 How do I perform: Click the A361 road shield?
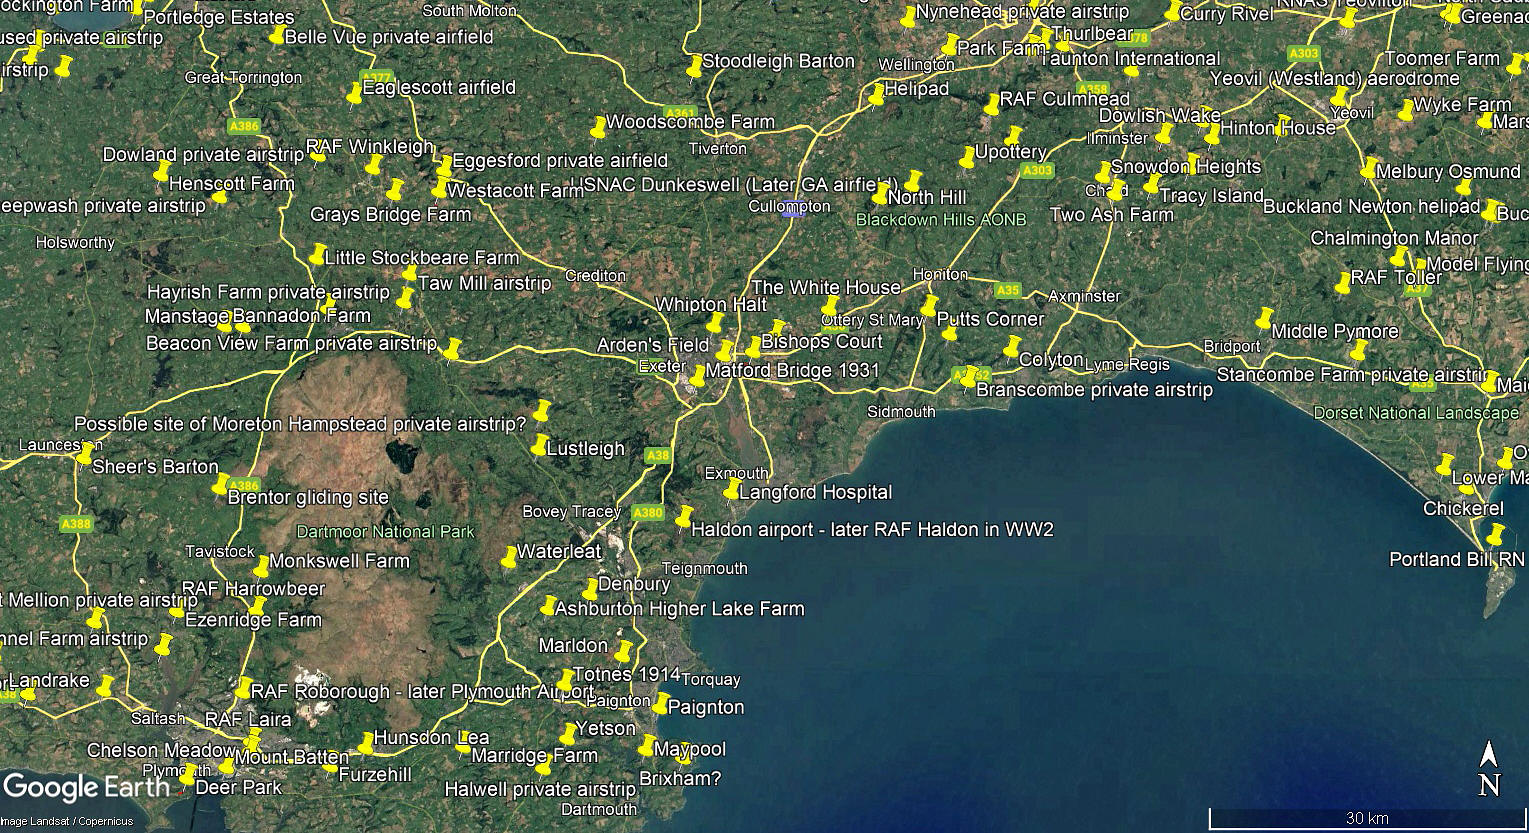(680, 112)
